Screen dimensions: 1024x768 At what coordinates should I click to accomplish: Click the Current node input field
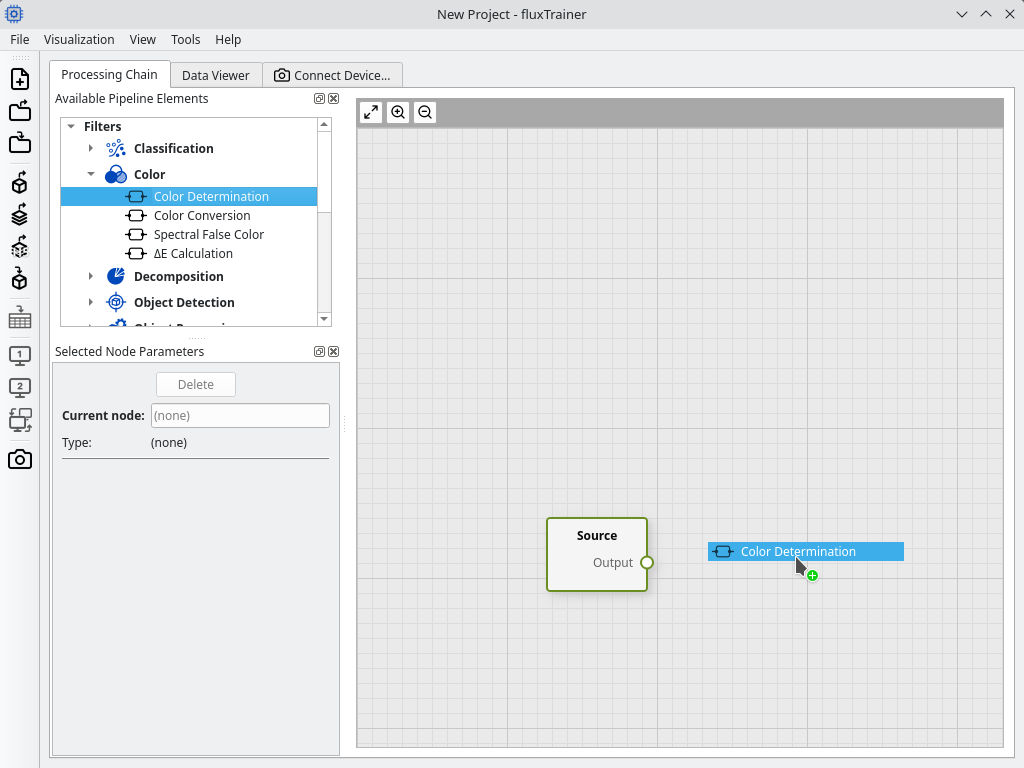pyautogui.click(x=240, y=415)
